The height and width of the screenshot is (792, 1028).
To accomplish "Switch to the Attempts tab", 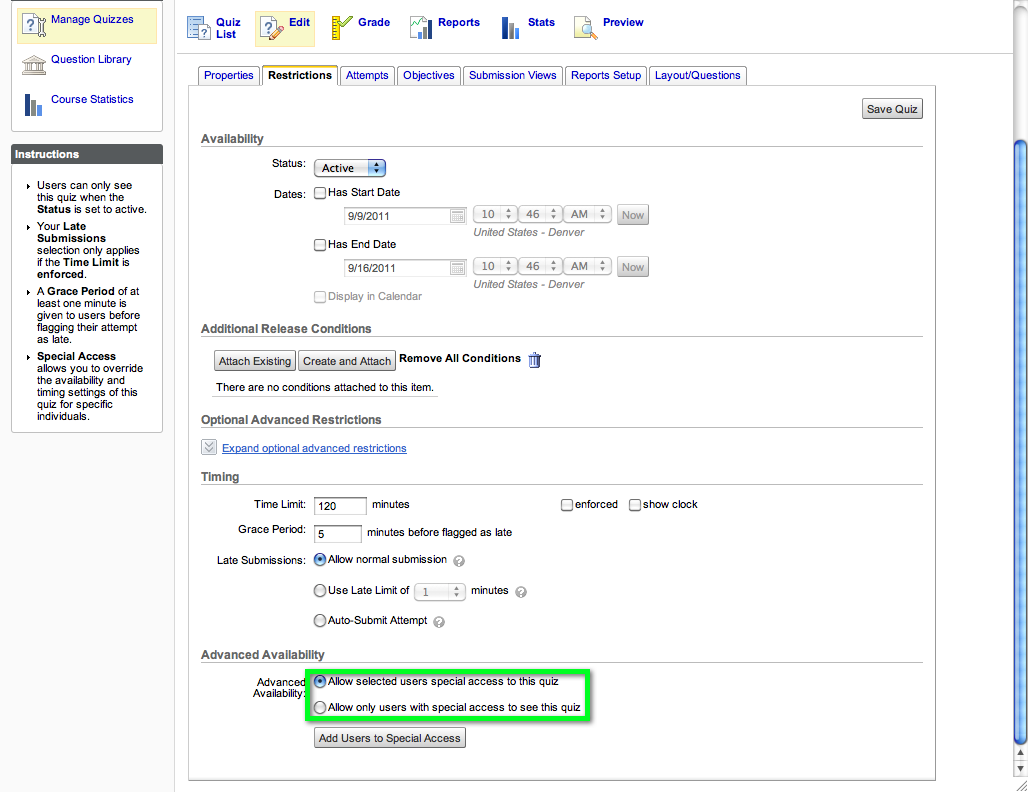I will click(367, 75).
